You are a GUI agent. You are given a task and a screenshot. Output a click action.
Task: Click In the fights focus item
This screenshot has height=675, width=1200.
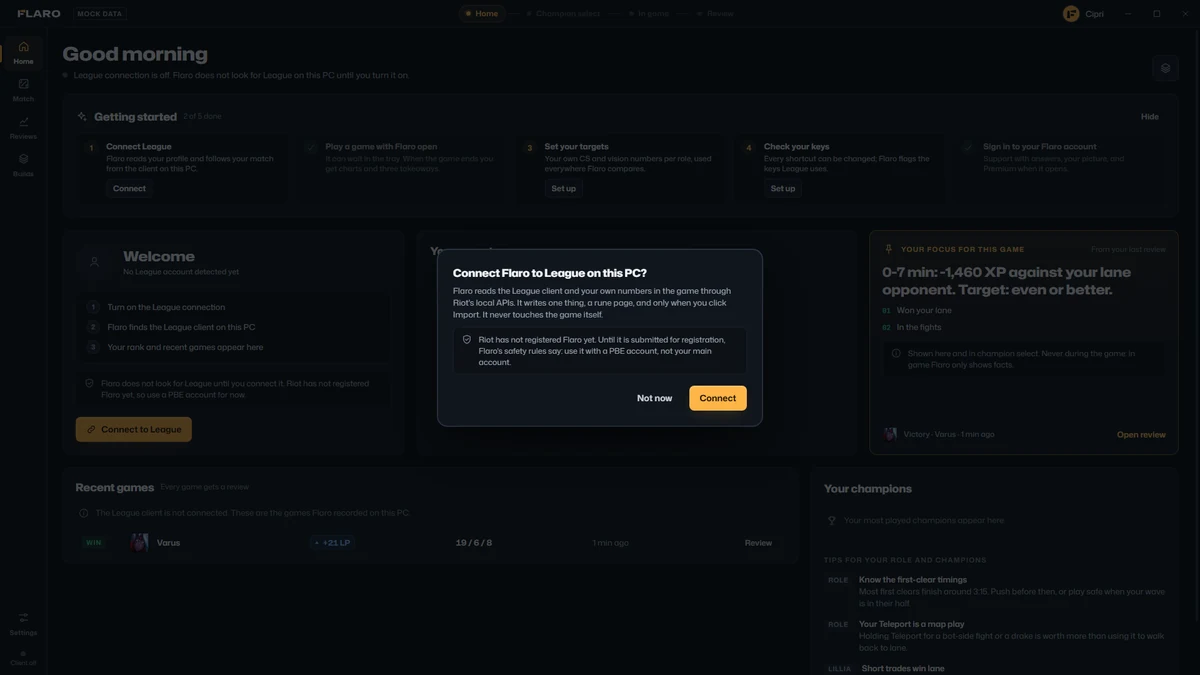919,327
